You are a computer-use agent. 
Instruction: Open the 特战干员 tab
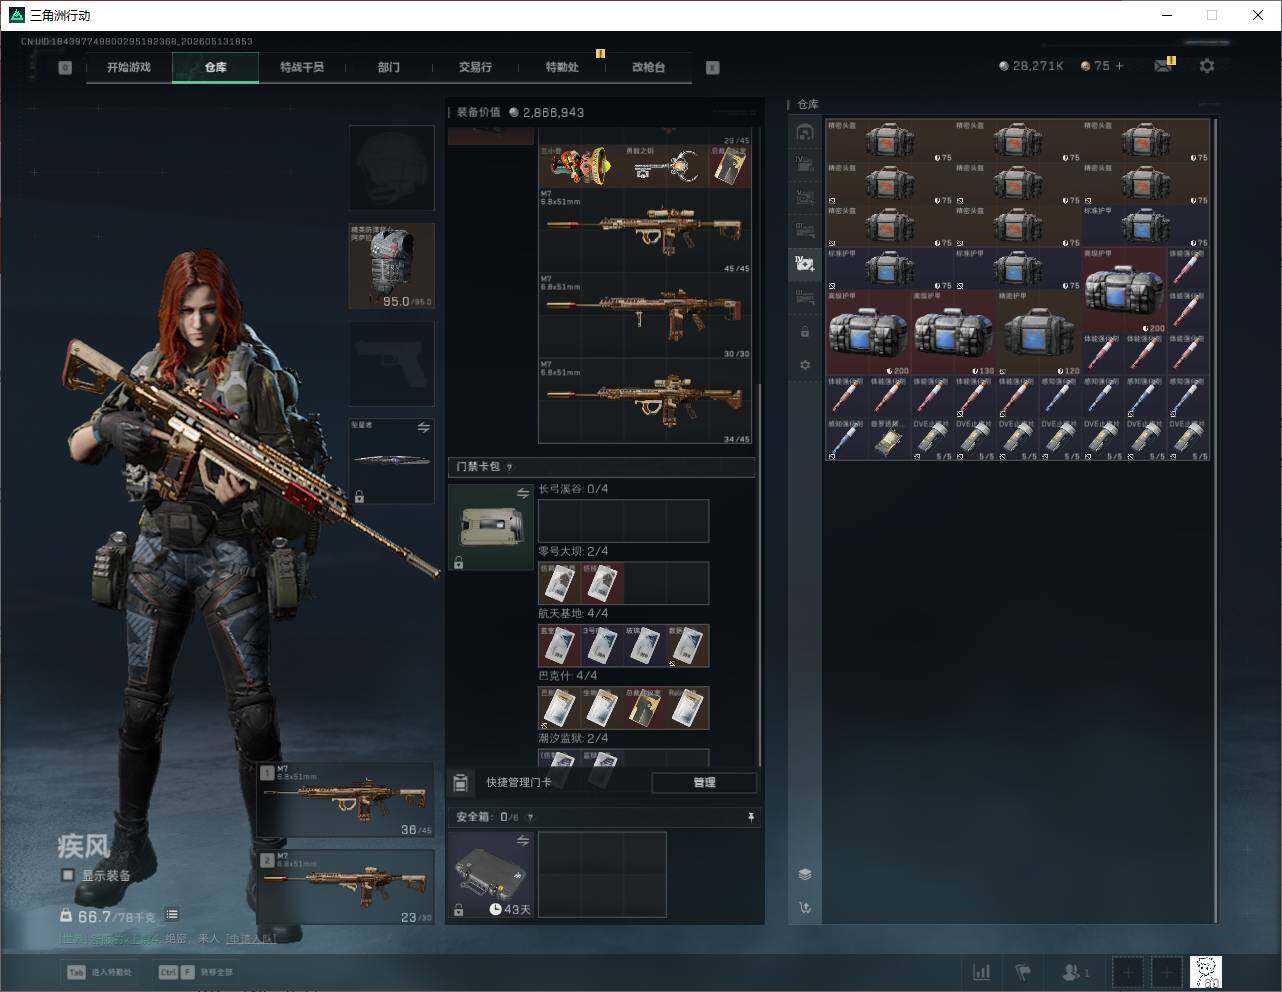301,67
